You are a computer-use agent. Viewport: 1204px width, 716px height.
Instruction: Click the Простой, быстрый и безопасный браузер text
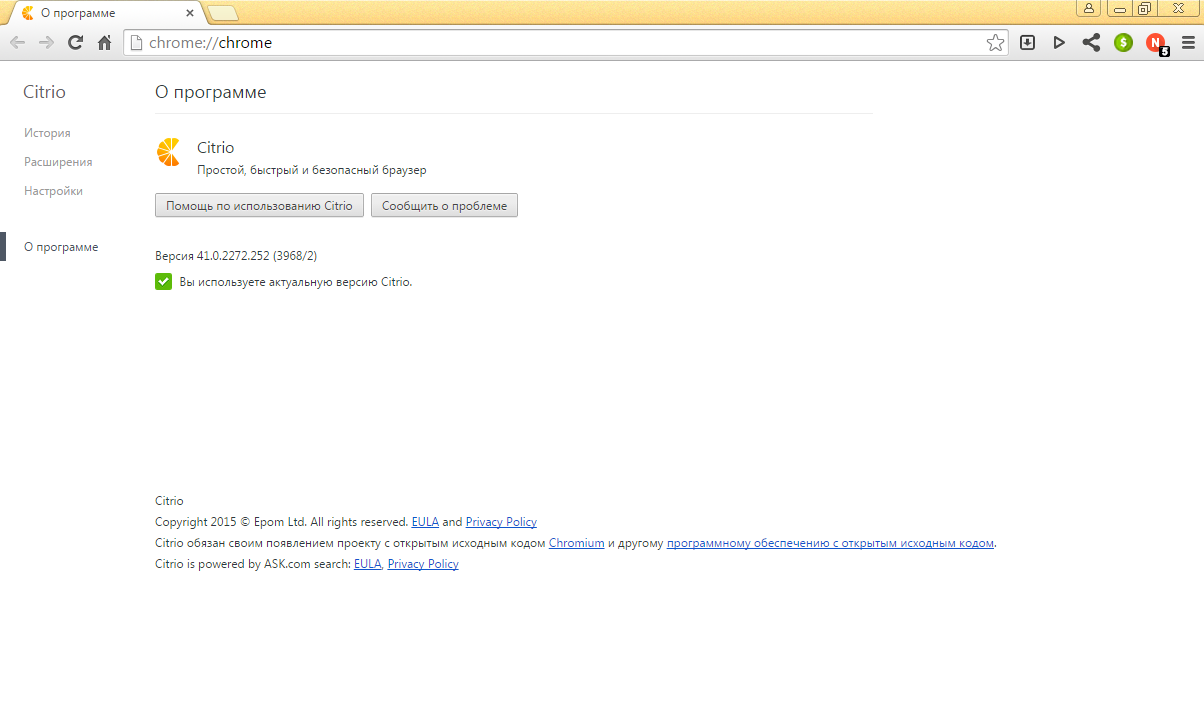click(x=312, y=170)
